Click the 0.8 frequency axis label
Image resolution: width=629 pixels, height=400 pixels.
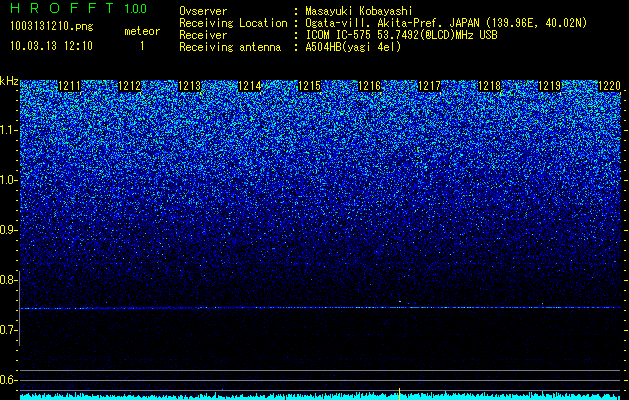(x=8, y=280)
